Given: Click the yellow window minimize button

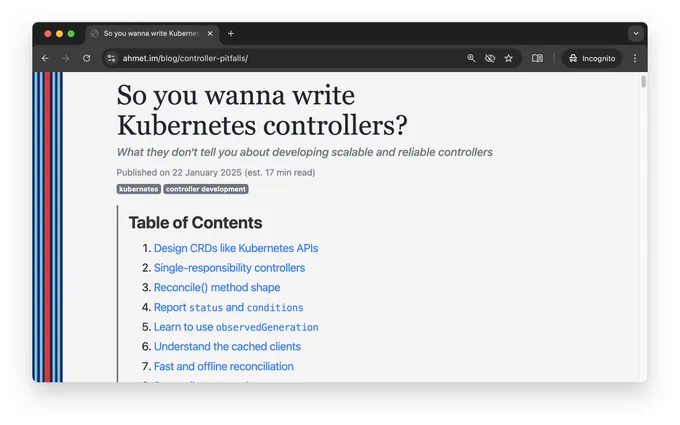Looking at the screenshot, I should [59, 33].
